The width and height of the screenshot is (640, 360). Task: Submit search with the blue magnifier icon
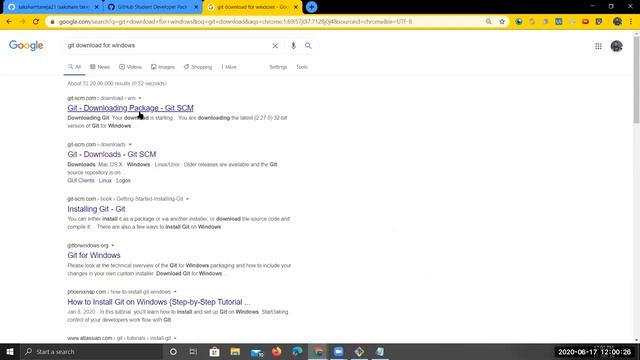coord(308,46)
